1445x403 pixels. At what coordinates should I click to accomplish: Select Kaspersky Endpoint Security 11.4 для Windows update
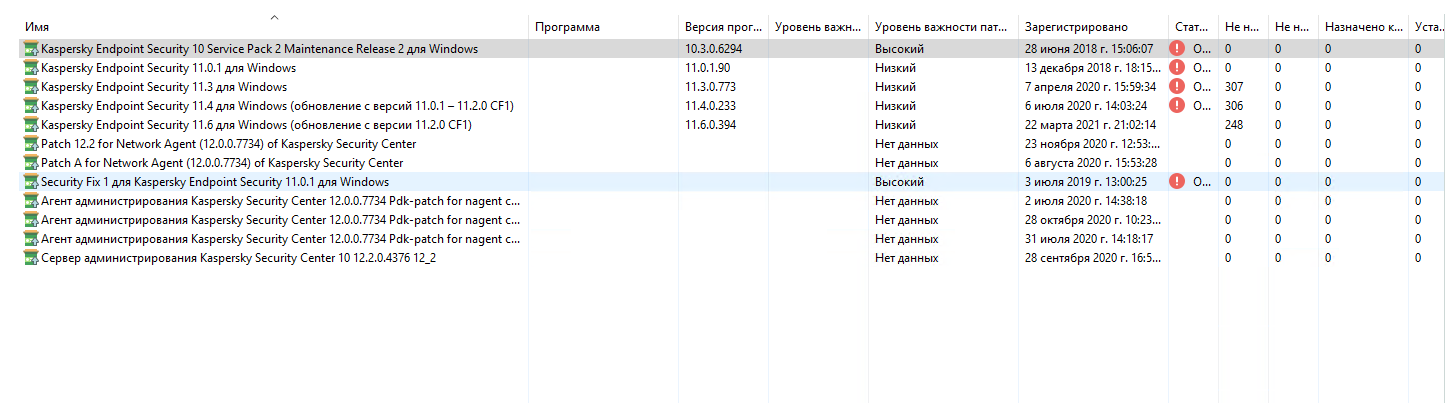tap(277, 106)
